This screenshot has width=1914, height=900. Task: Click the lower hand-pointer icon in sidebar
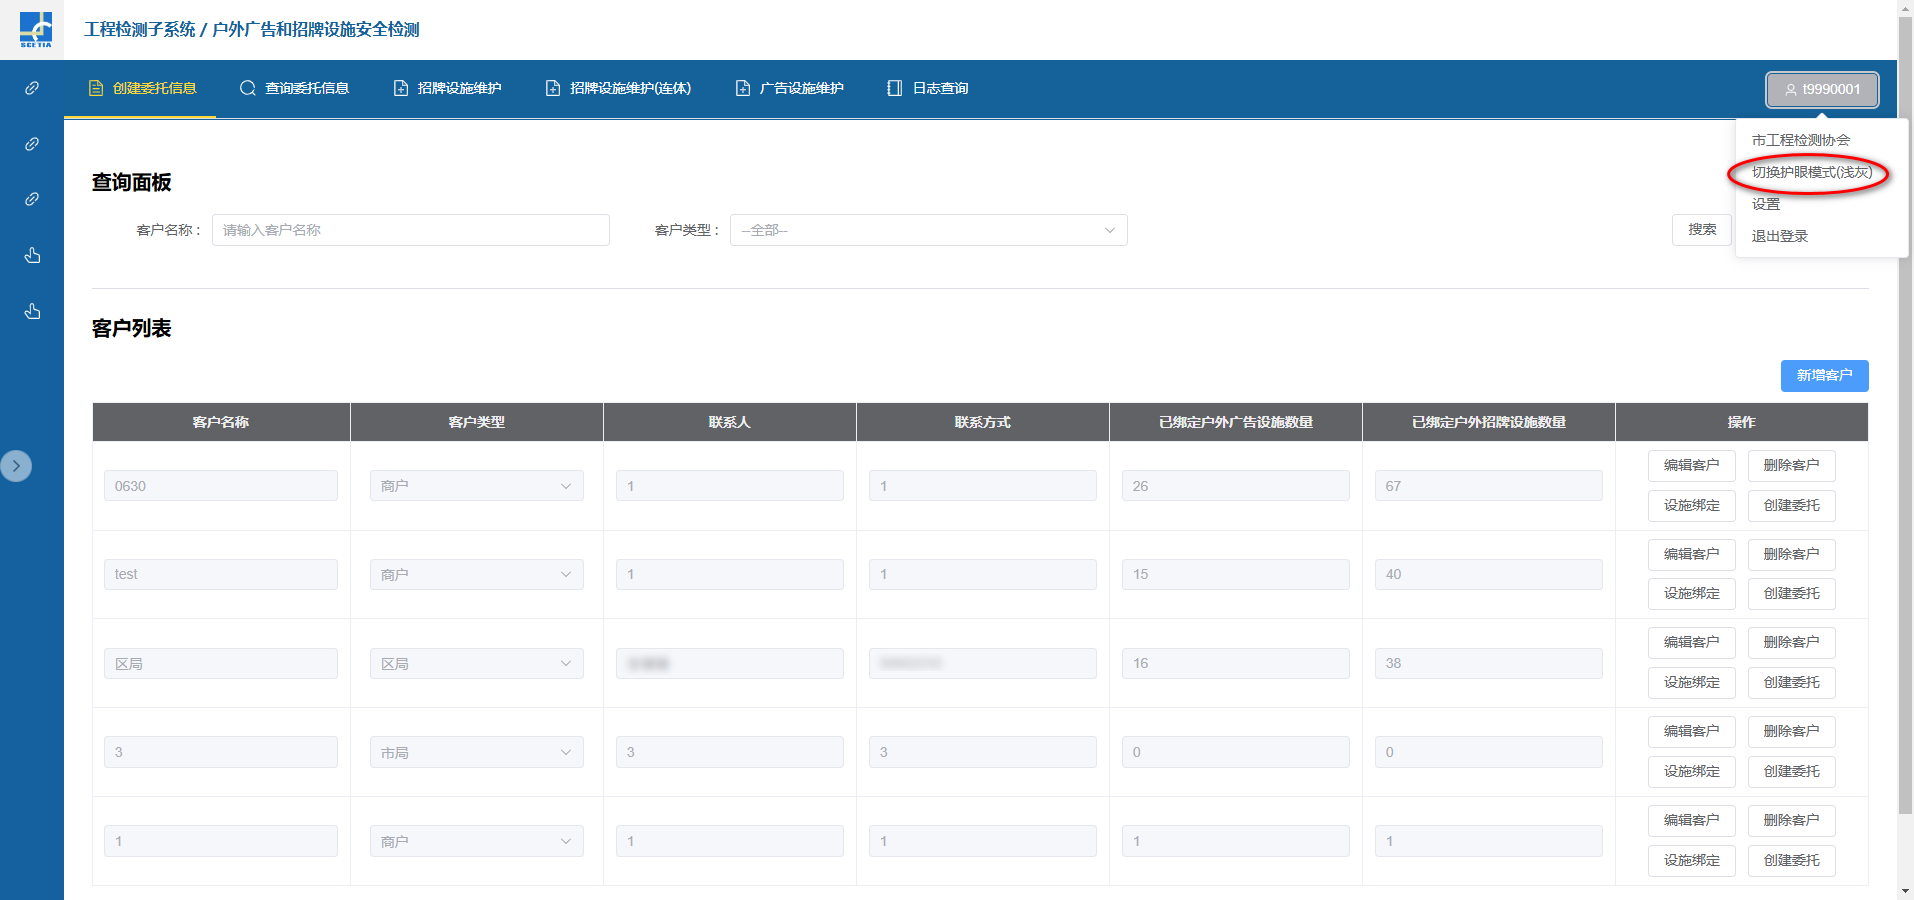(32, 311)
